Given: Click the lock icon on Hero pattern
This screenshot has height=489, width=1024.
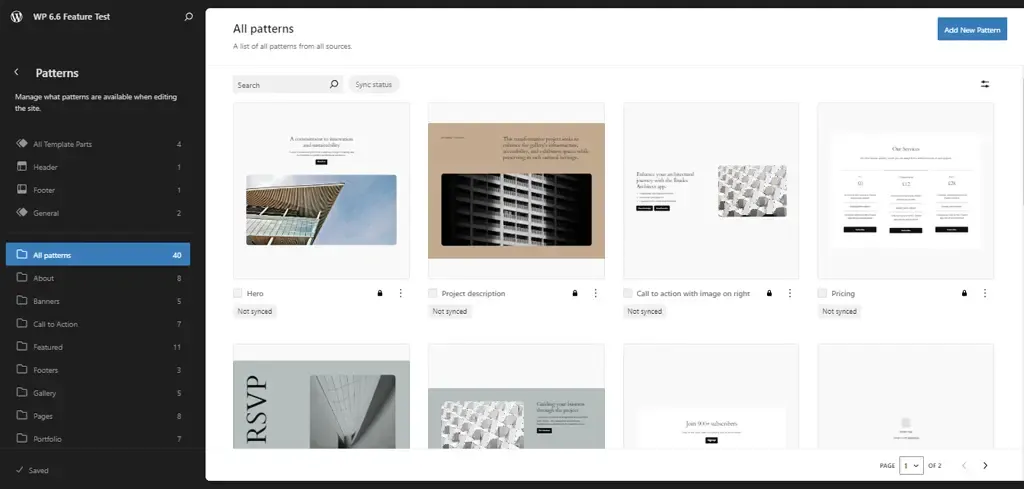Looking at the screenshot, I should (379, 293).
